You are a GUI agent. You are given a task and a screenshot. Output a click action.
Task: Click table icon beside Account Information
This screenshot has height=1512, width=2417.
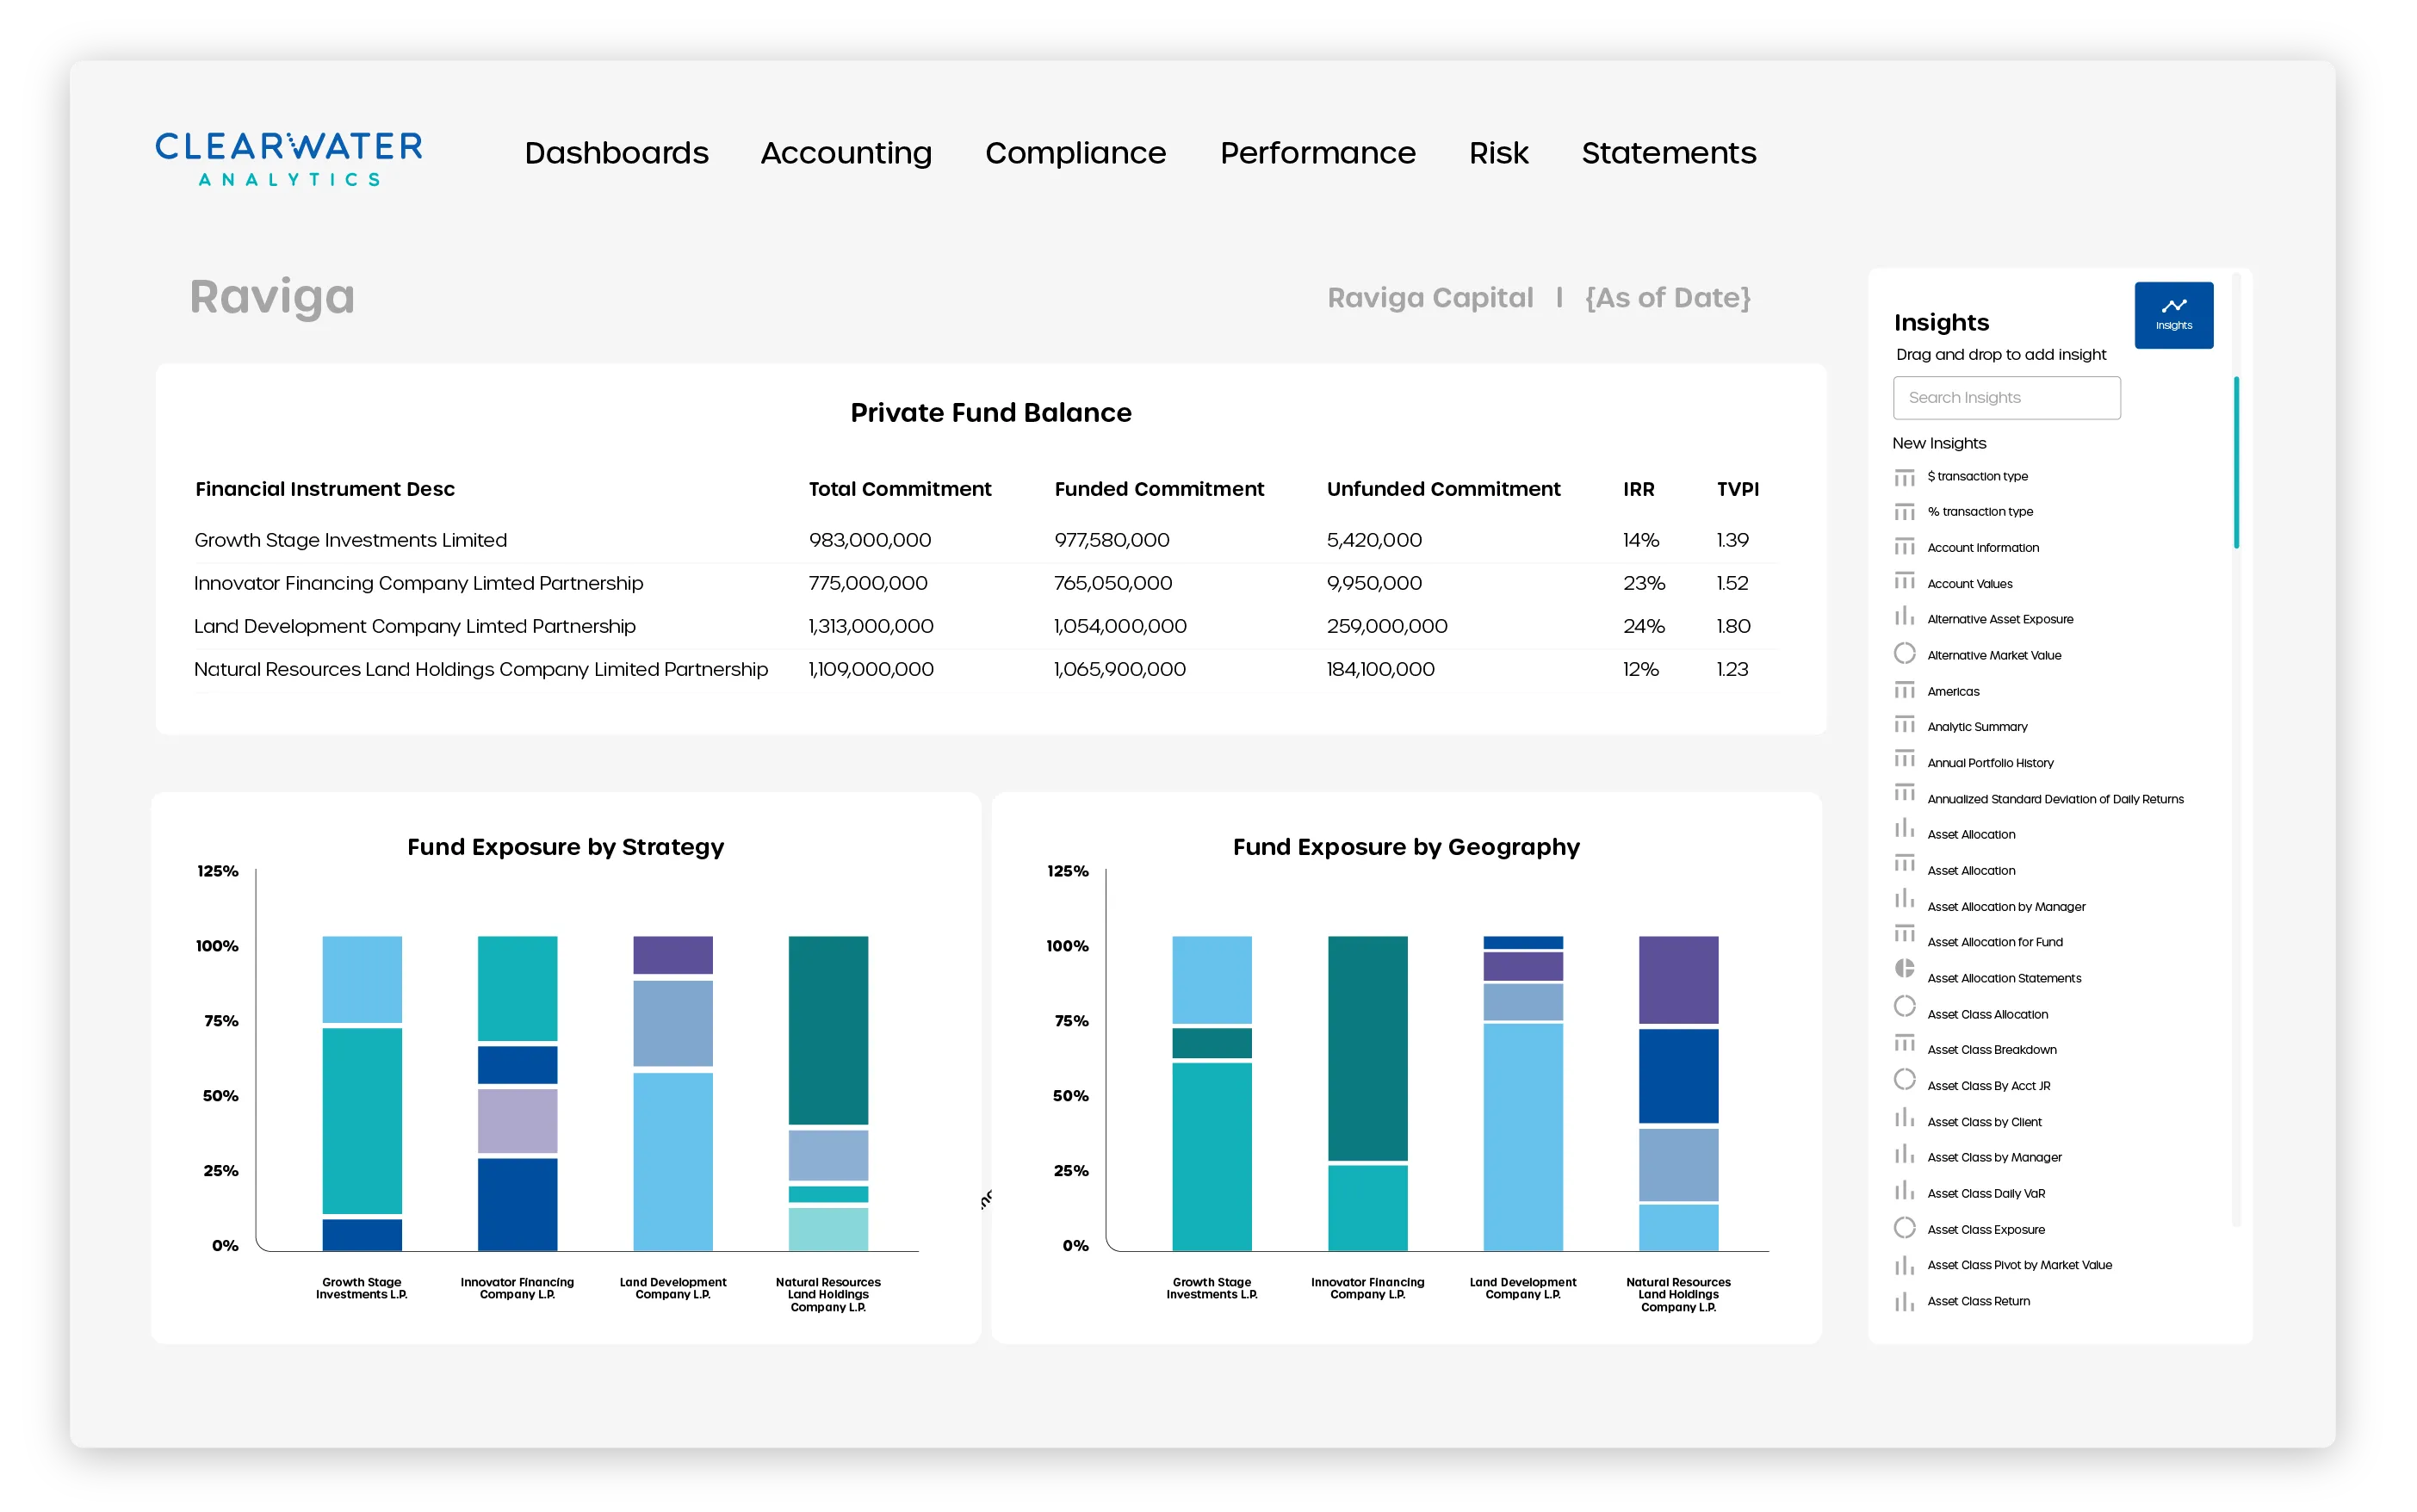click(x=1904, y=547)
